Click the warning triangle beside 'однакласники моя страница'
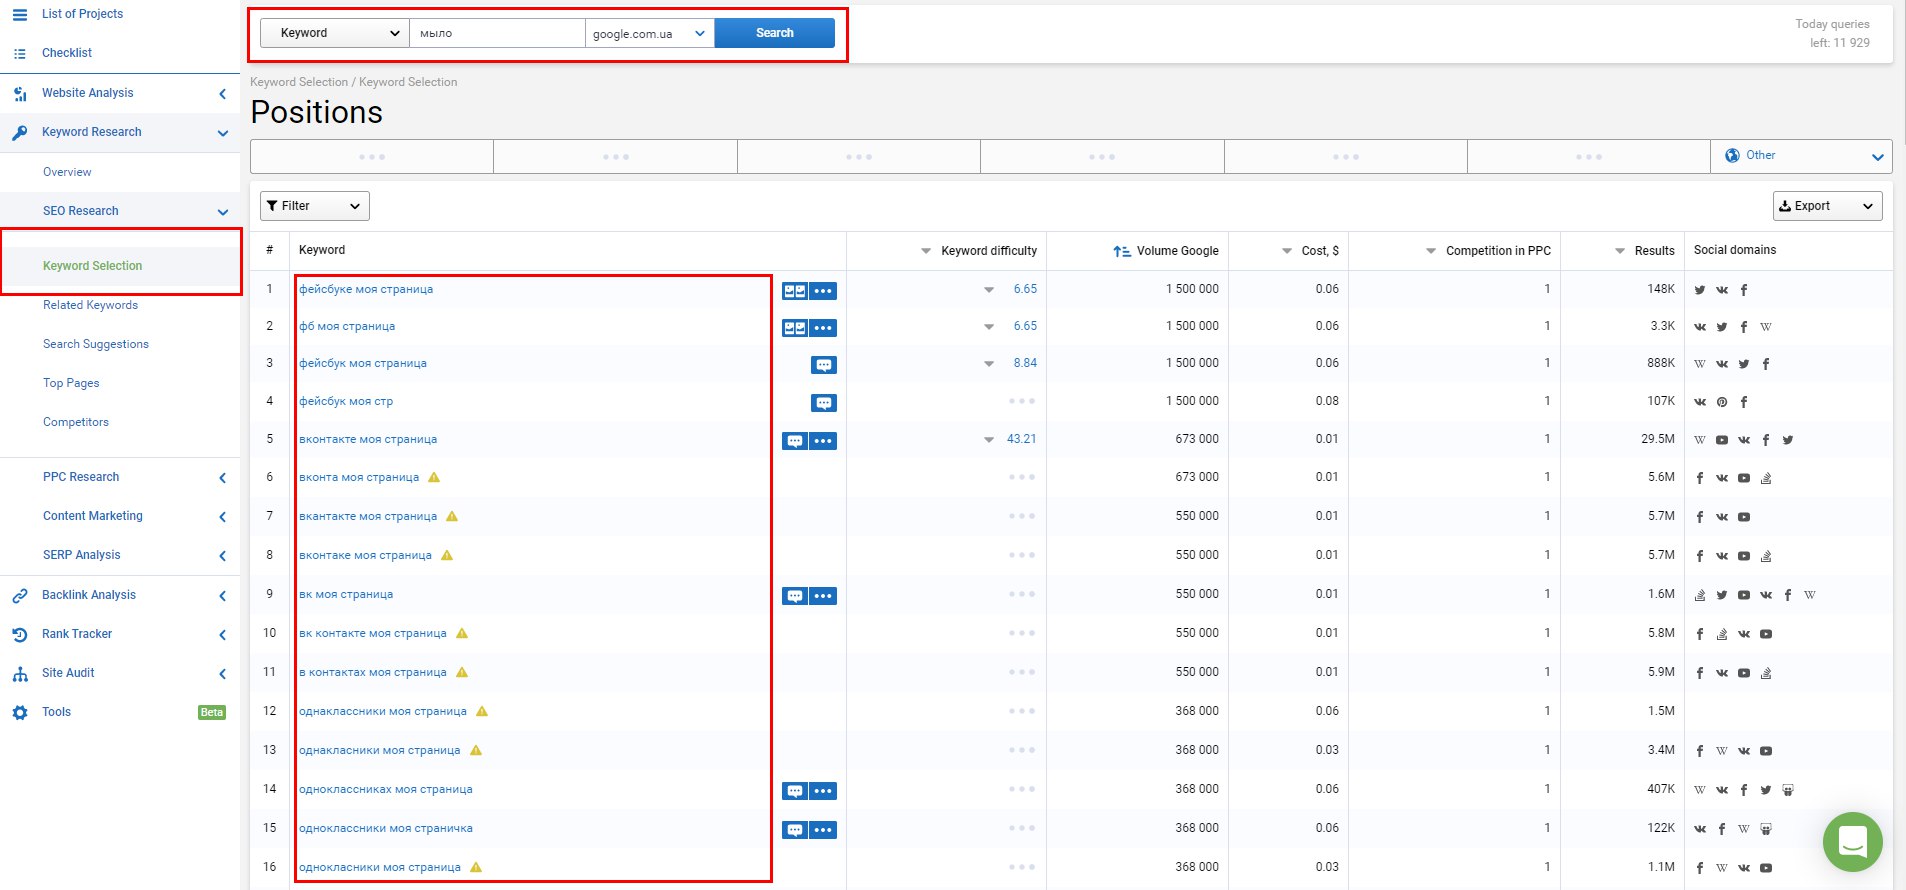The height and width of the screenshot is (890, 1906). [476, 750]
